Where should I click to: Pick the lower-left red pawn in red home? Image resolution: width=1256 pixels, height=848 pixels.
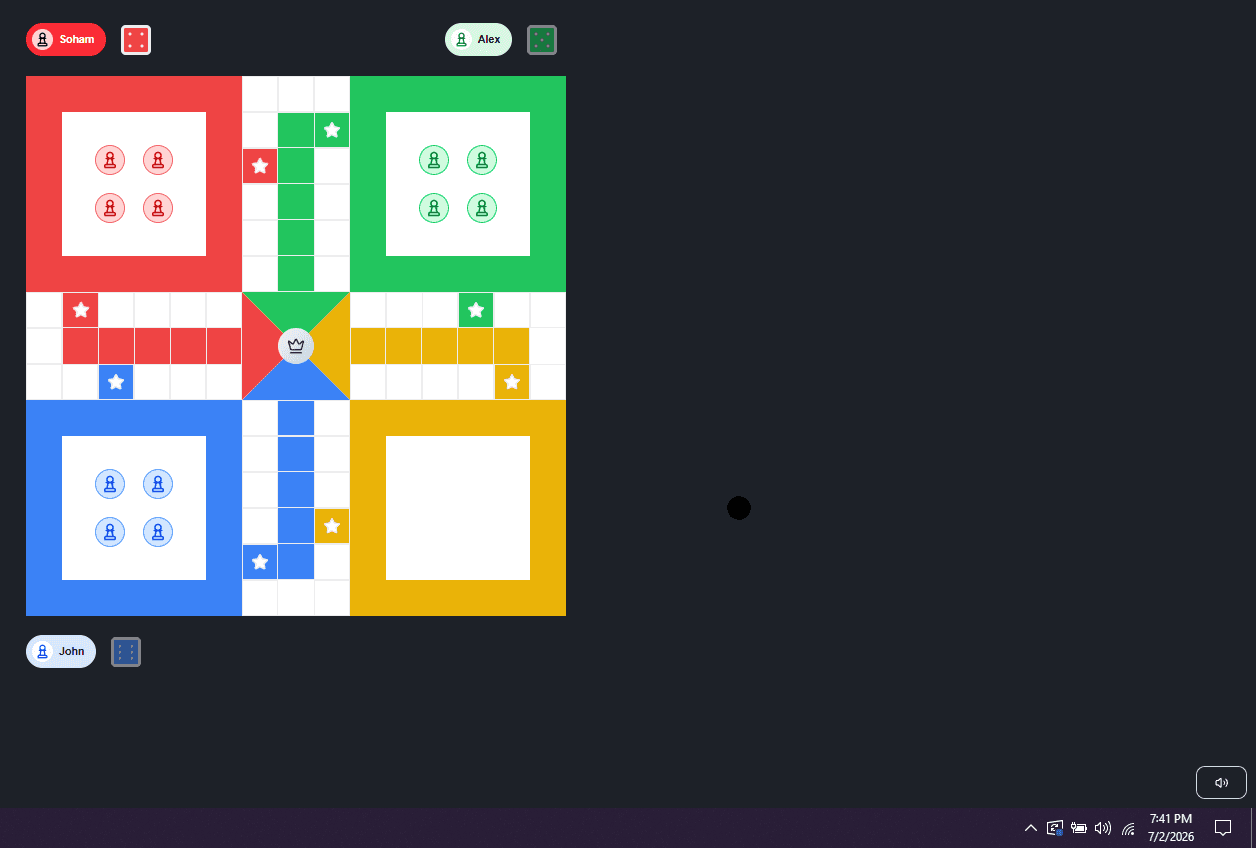[x=110, y=208]
